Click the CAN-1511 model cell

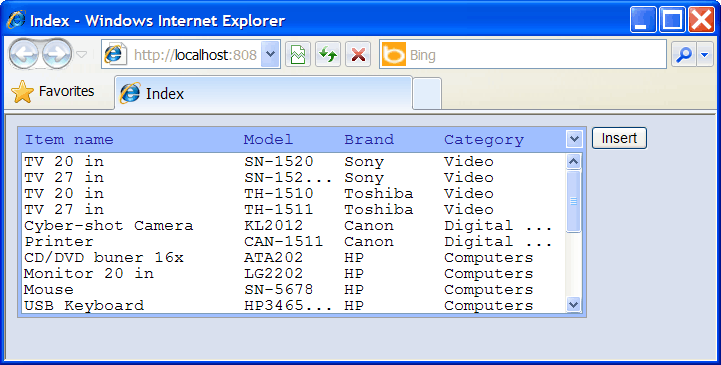click(x=283, y=242)
